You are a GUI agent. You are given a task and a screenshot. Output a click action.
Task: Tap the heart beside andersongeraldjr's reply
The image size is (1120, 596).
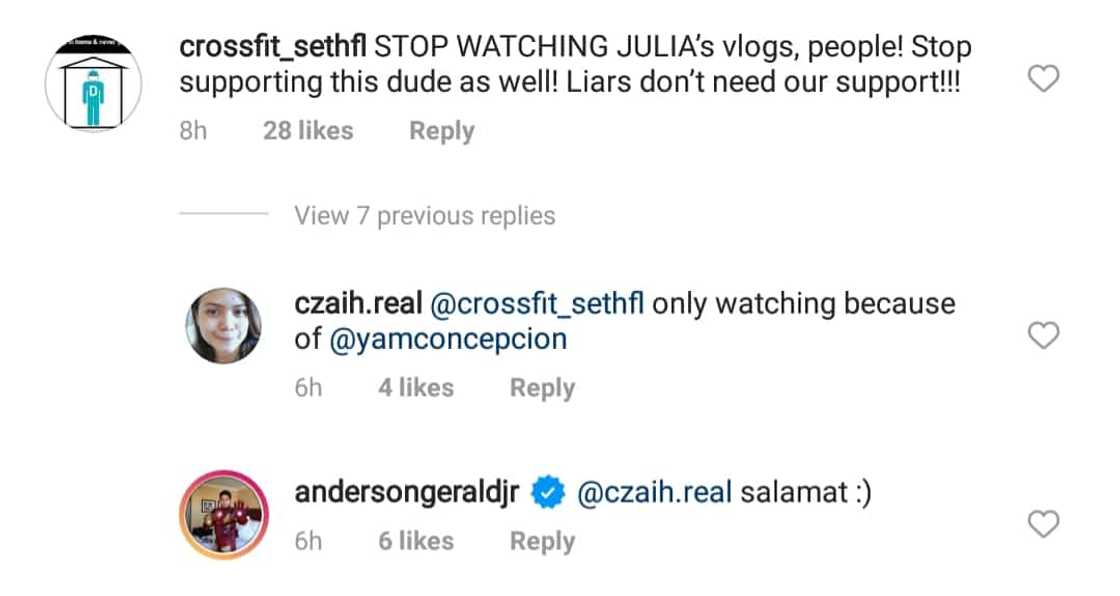pyautogui.click(x=1046, y=524)
